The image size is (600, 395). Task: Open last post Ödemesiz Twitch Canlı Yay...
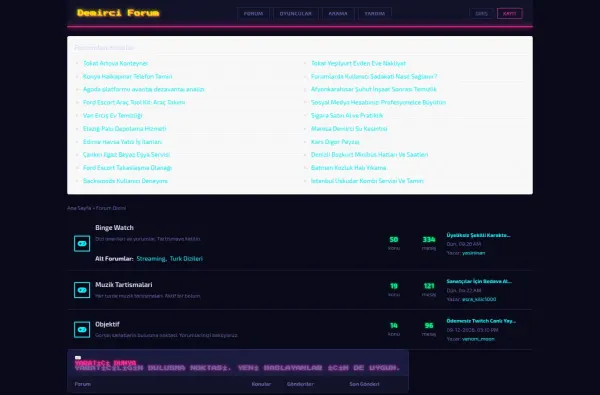(x=481, y=321)
